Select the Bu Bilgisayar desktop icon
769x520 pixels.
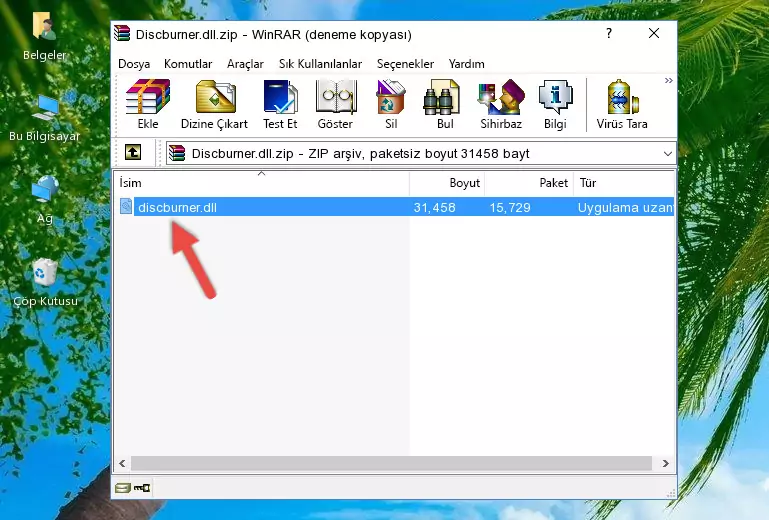(45, 118)
